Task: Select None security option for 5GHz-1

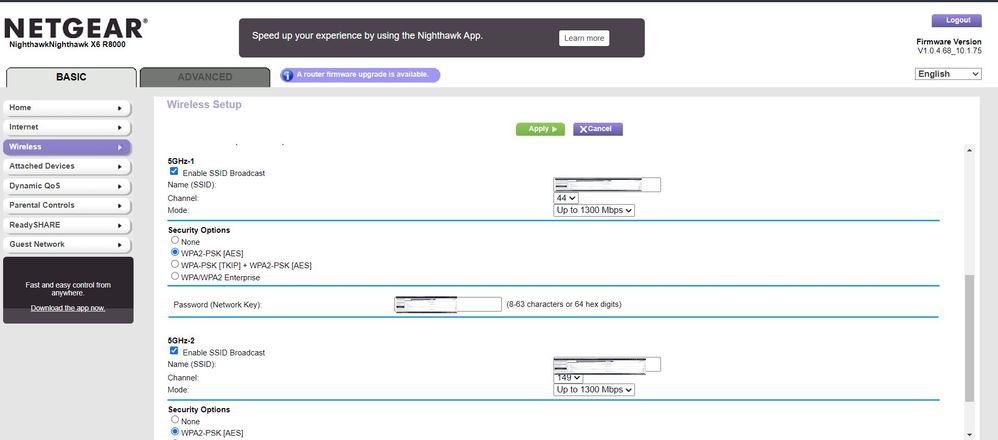Action: click(x=175, y=241)
